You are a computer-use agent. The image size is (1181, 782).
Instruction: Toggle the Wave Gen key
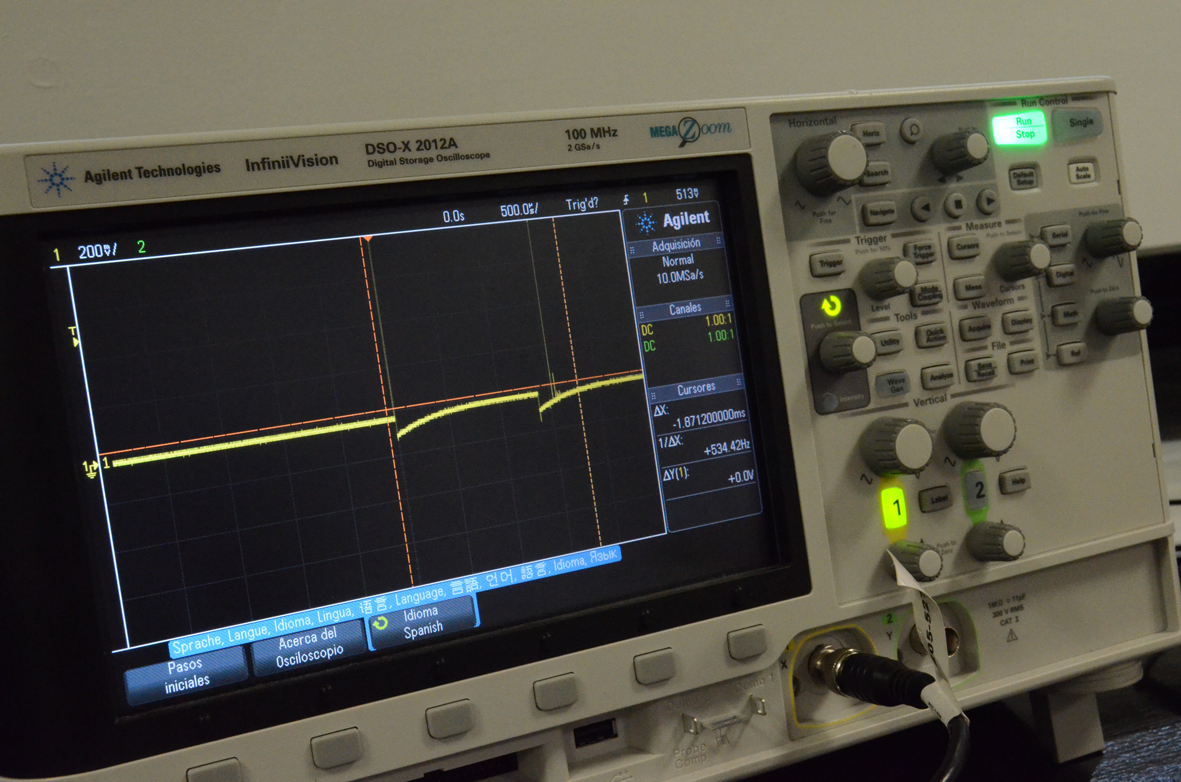click(x=895, y=385)
